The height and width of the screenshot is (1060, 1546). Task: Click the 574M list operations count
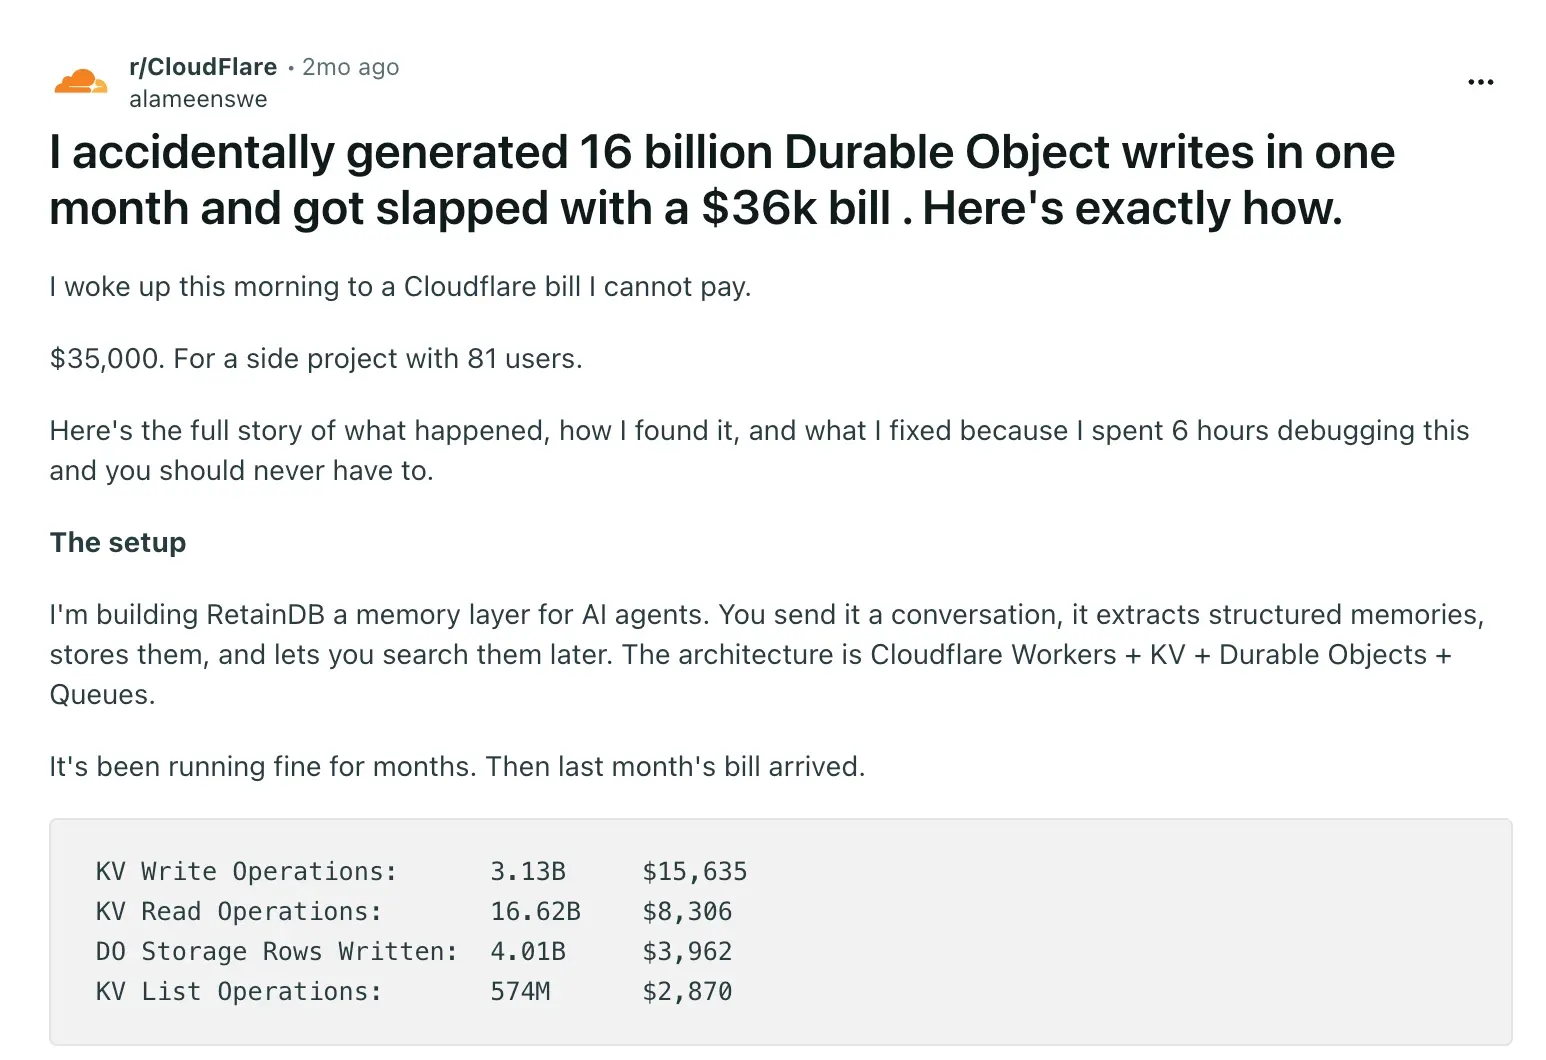click(520, 992)
